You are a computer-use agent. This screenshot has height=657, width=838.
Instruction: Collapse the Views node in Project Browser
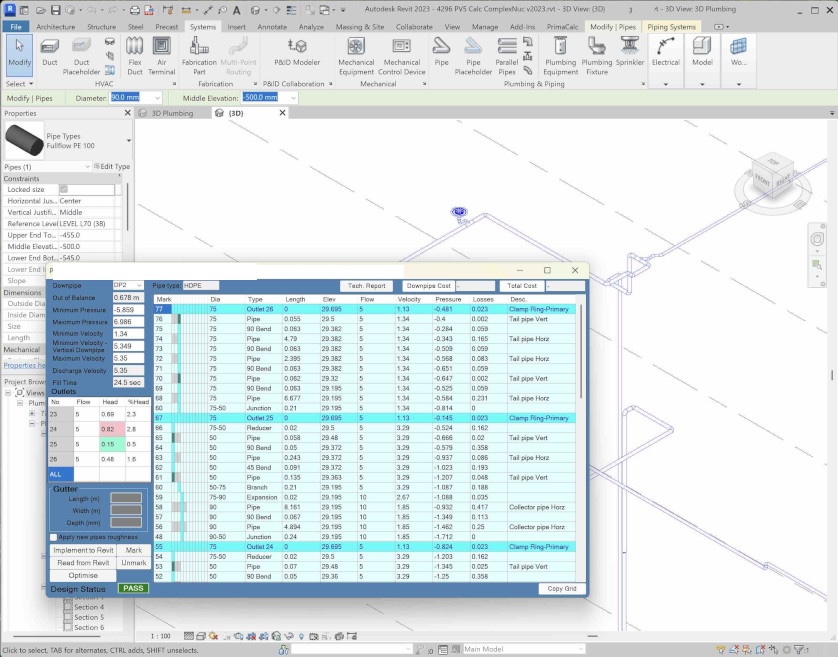8,392
